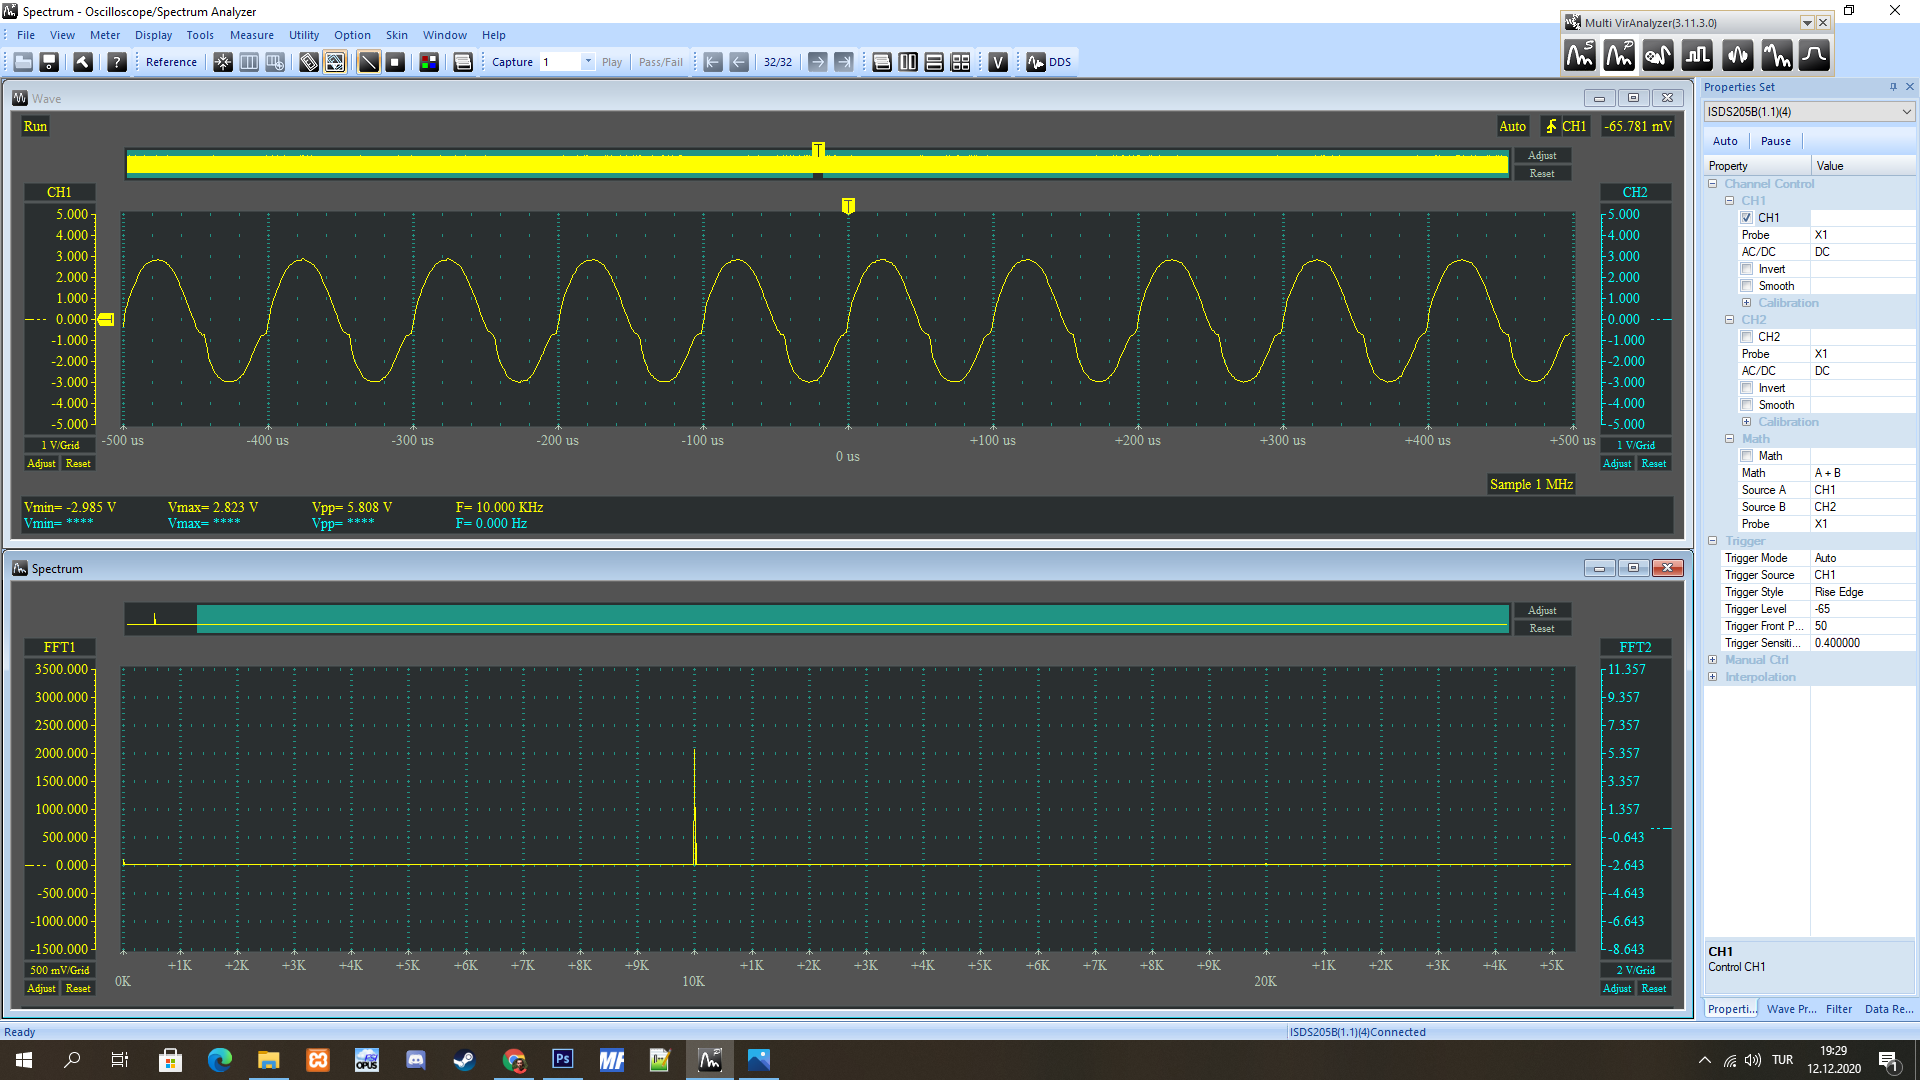This screenshot has width=1920, height=1080.
Task: Jump to last captured frame arrow
Action: [843, 62]
